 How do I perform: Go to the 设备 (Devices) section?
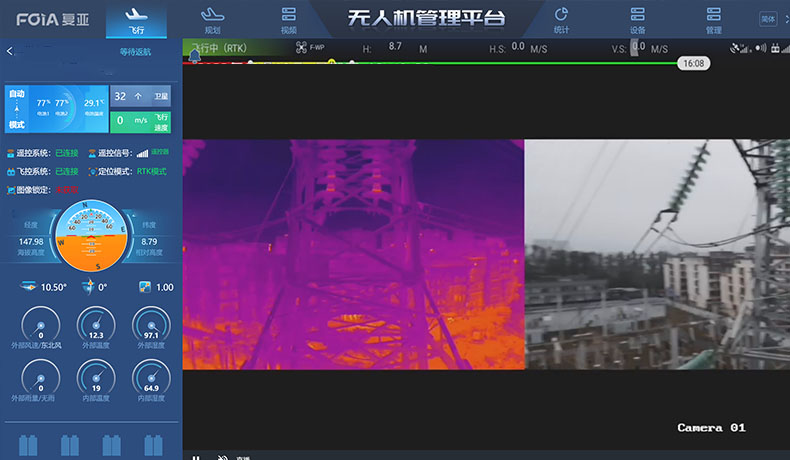637,20
